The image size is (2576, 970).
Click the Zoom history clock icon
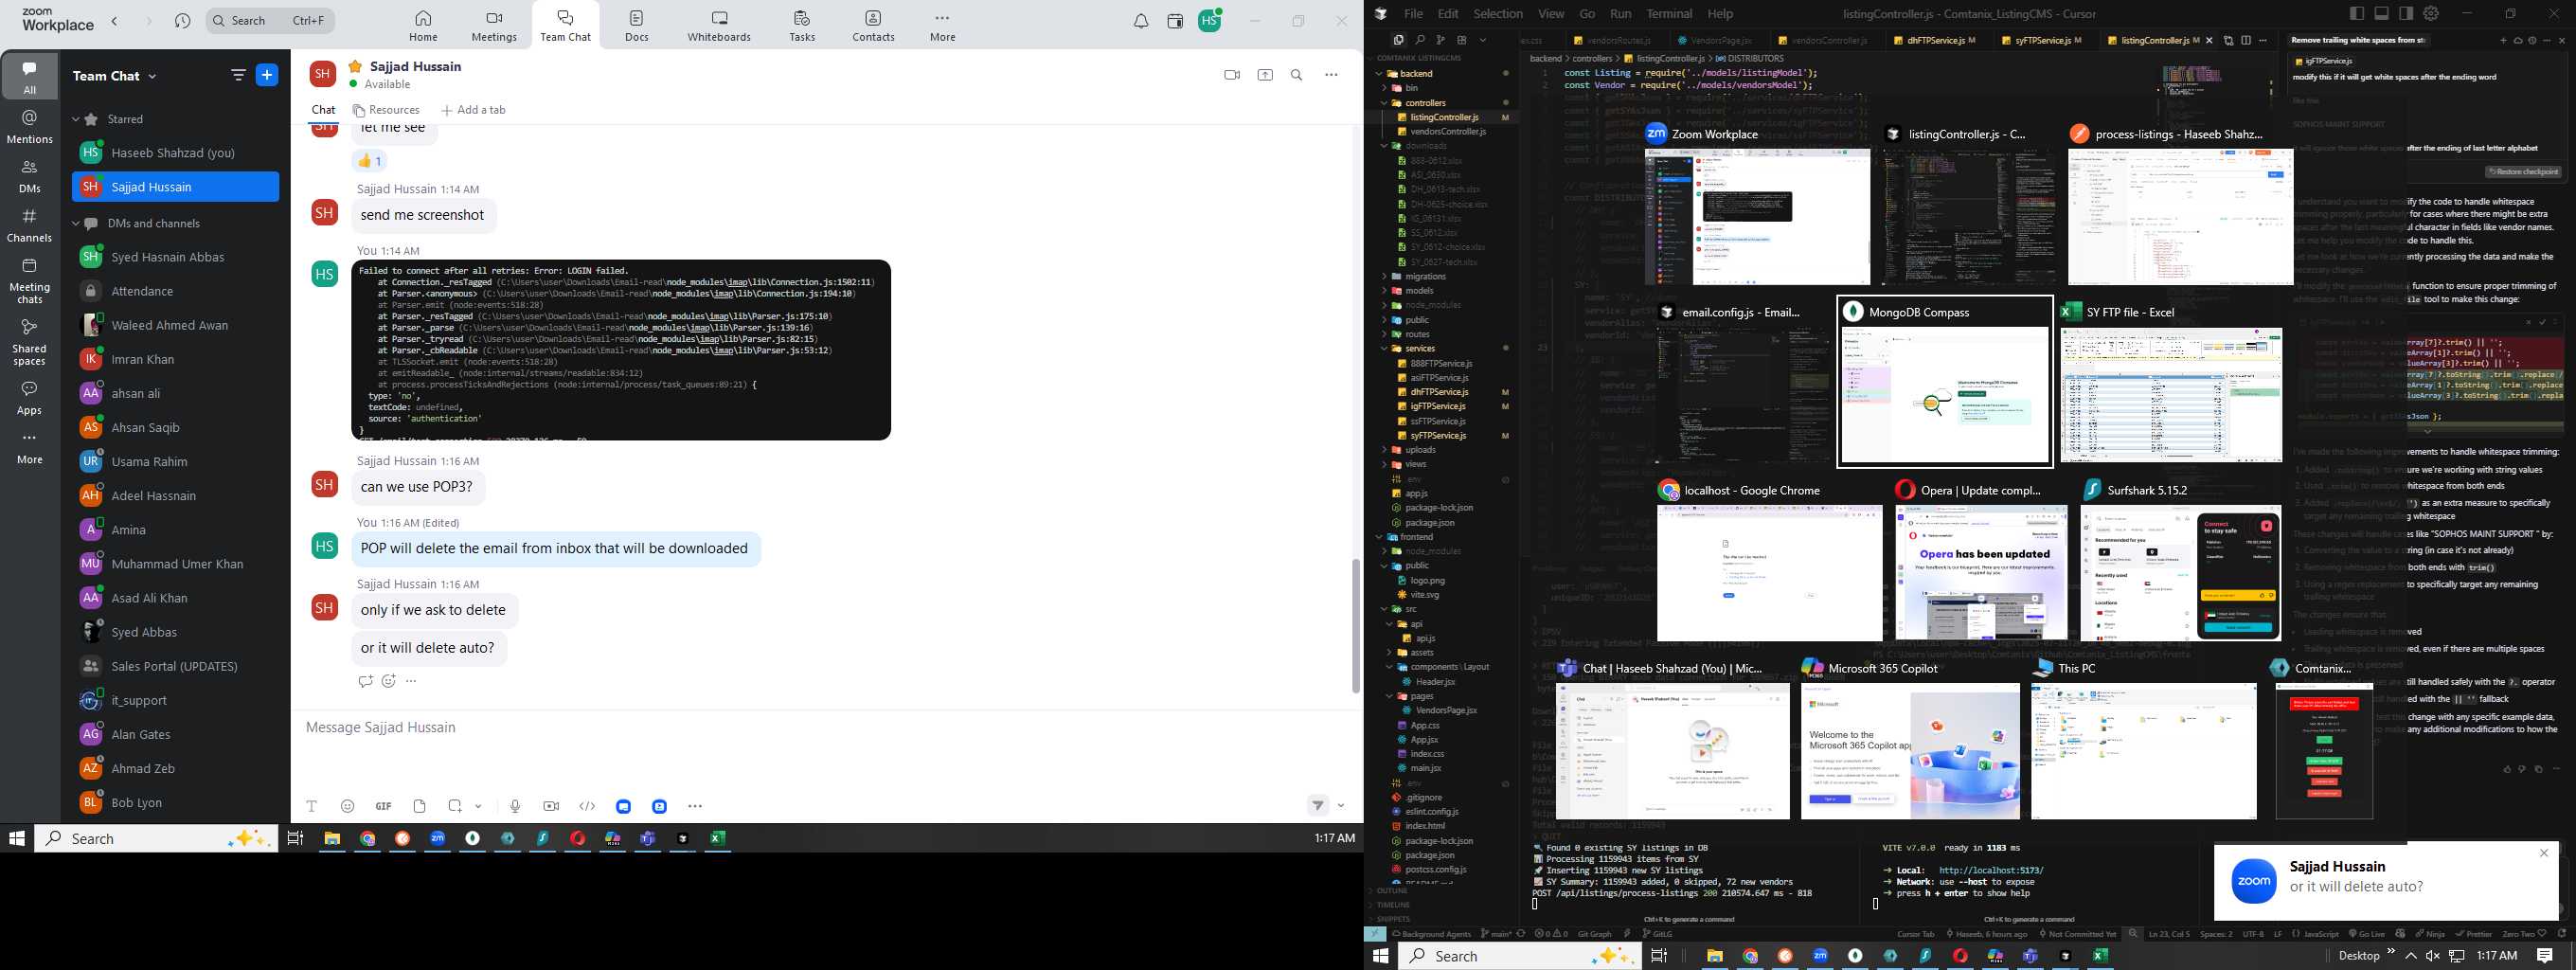tap(182, 21)
